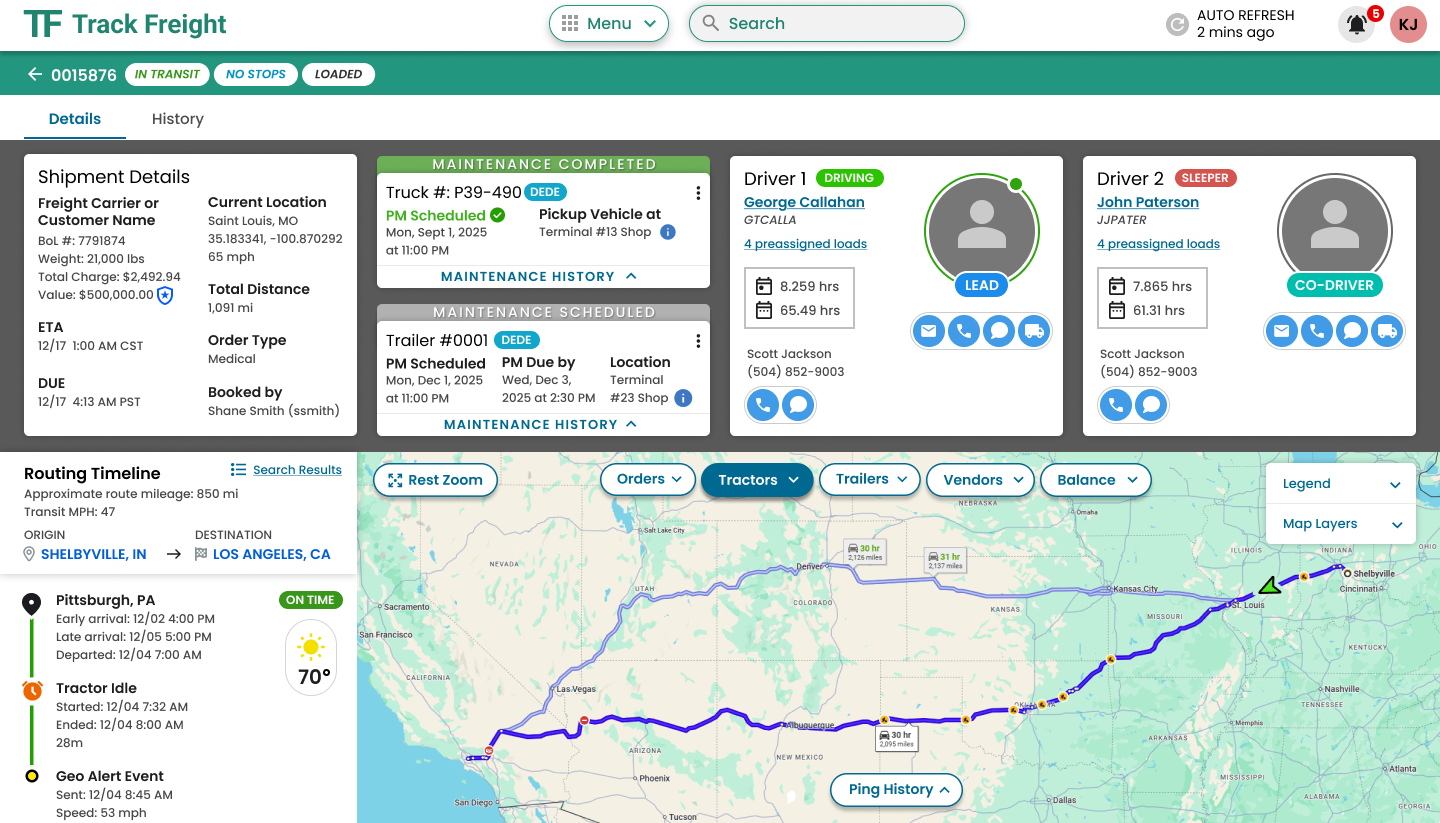The height and width of the screenshot is (823, 1440).
Task: Open kebab menu on Truck P39-490 card
Action: [697, 192]
